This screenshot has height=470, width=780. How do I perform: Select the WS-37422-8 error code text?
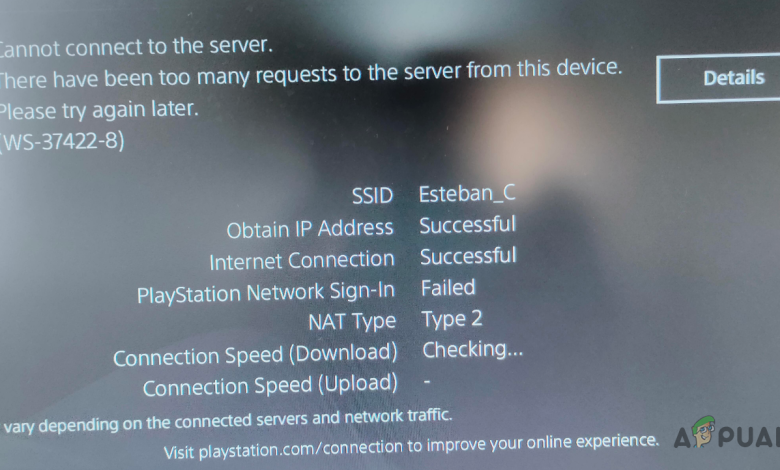pos(62,142)
